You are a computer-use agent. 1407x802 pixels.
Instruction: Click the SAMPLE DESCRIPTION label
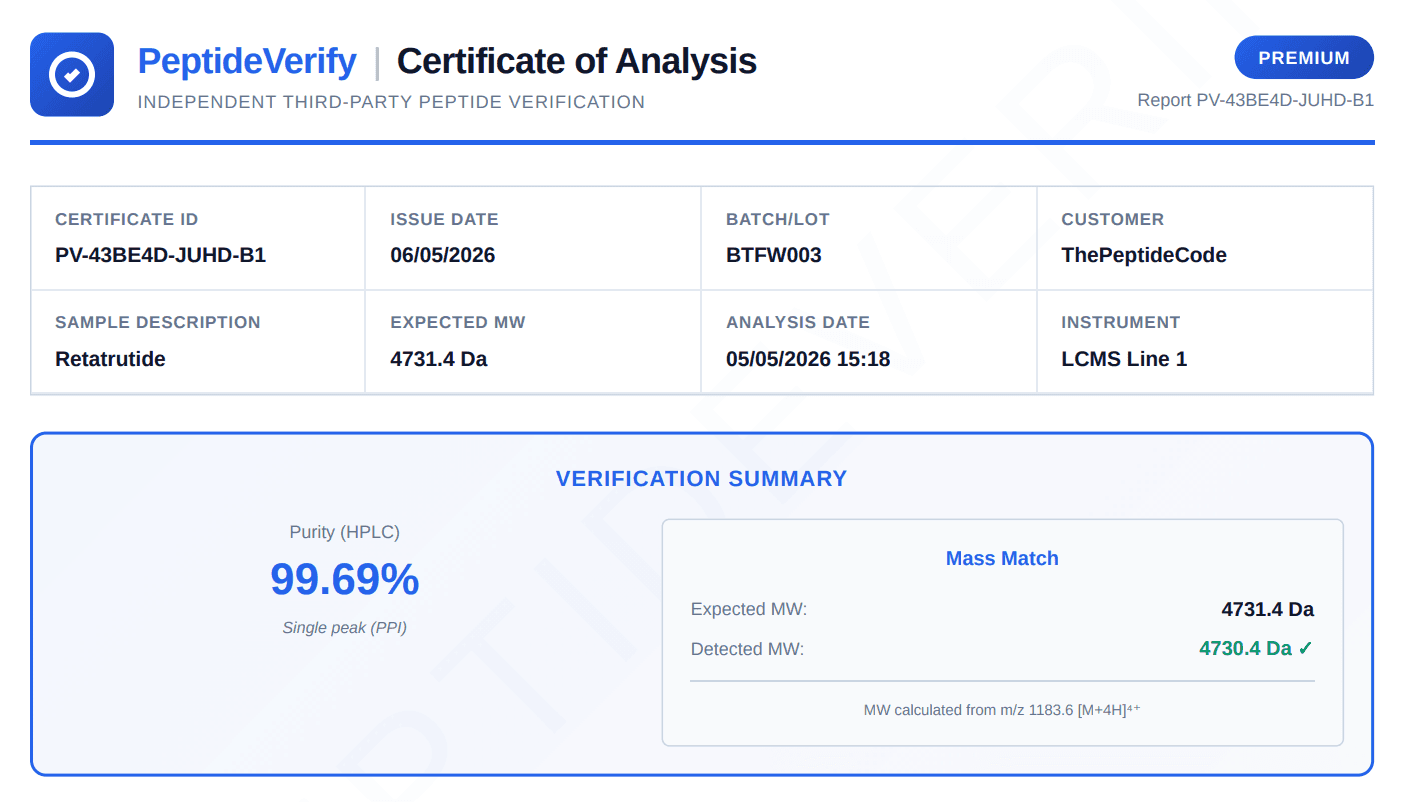(x=158, y=322)
